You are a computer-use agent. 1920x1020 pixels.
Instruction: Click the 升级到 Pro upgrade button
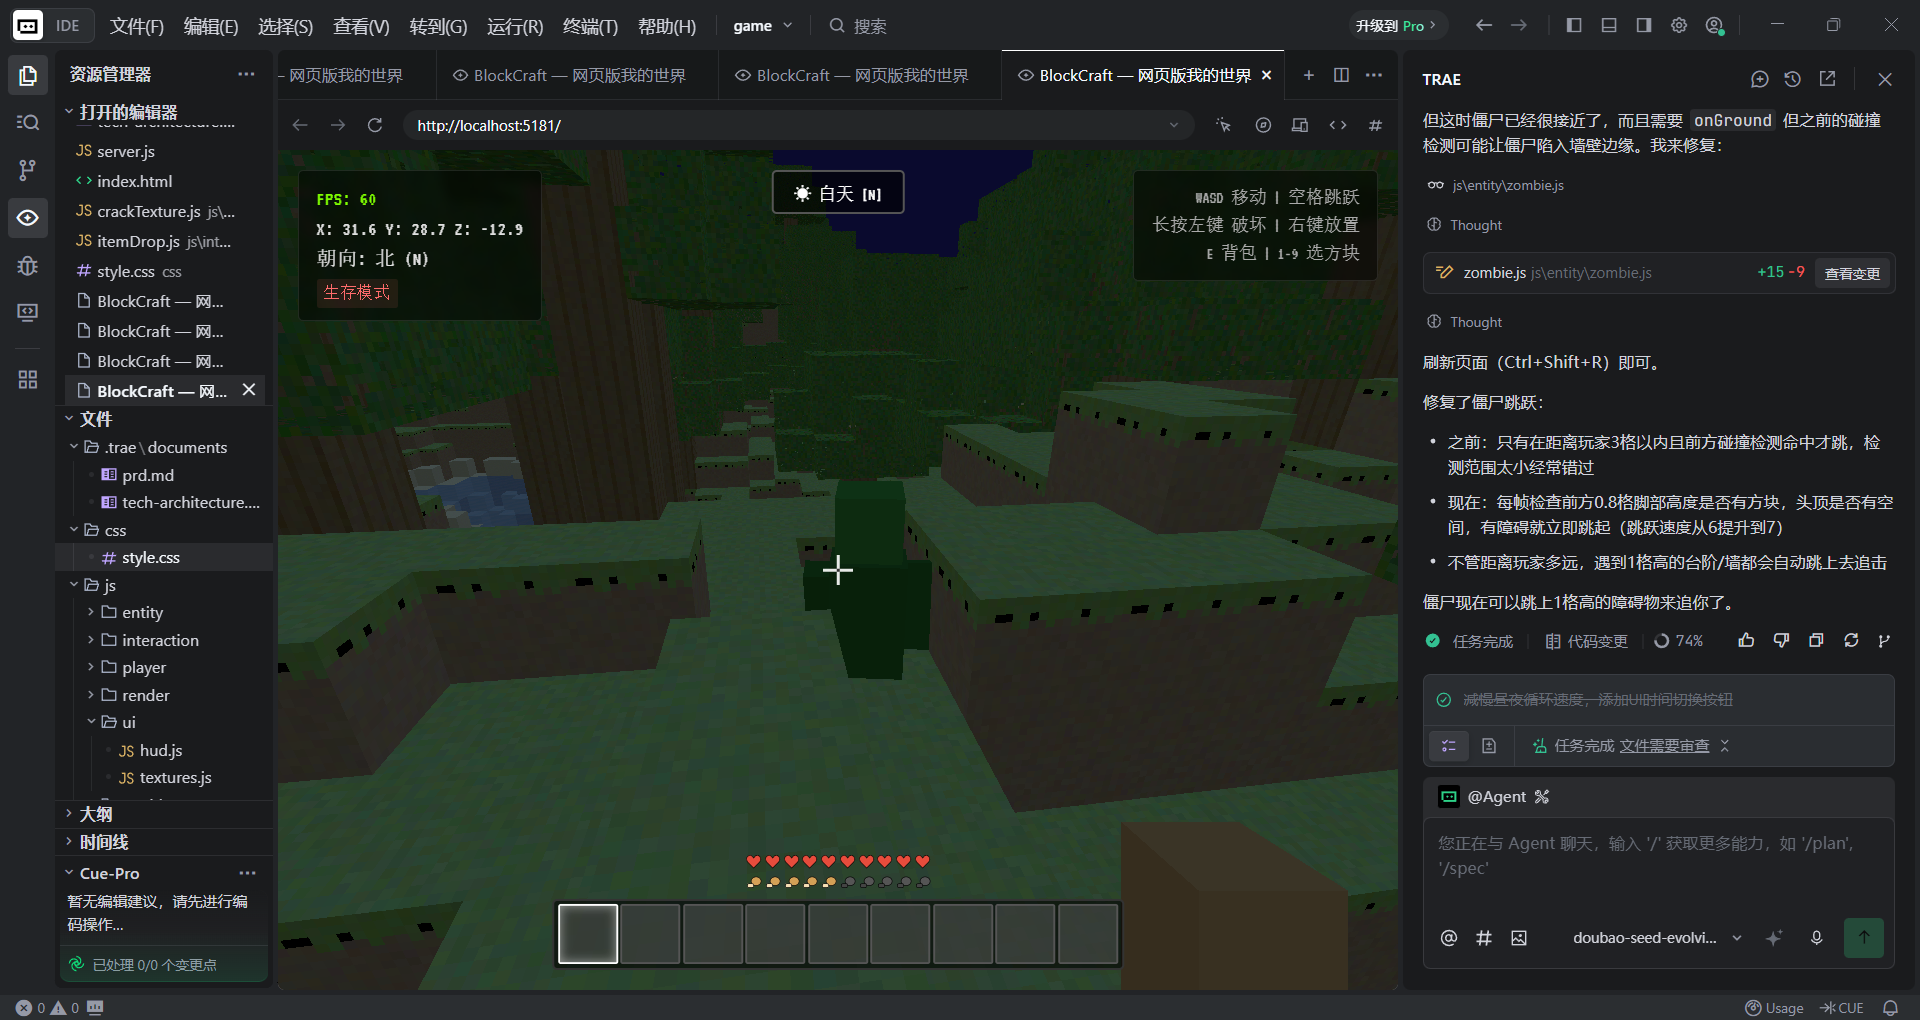point(1397,26)
